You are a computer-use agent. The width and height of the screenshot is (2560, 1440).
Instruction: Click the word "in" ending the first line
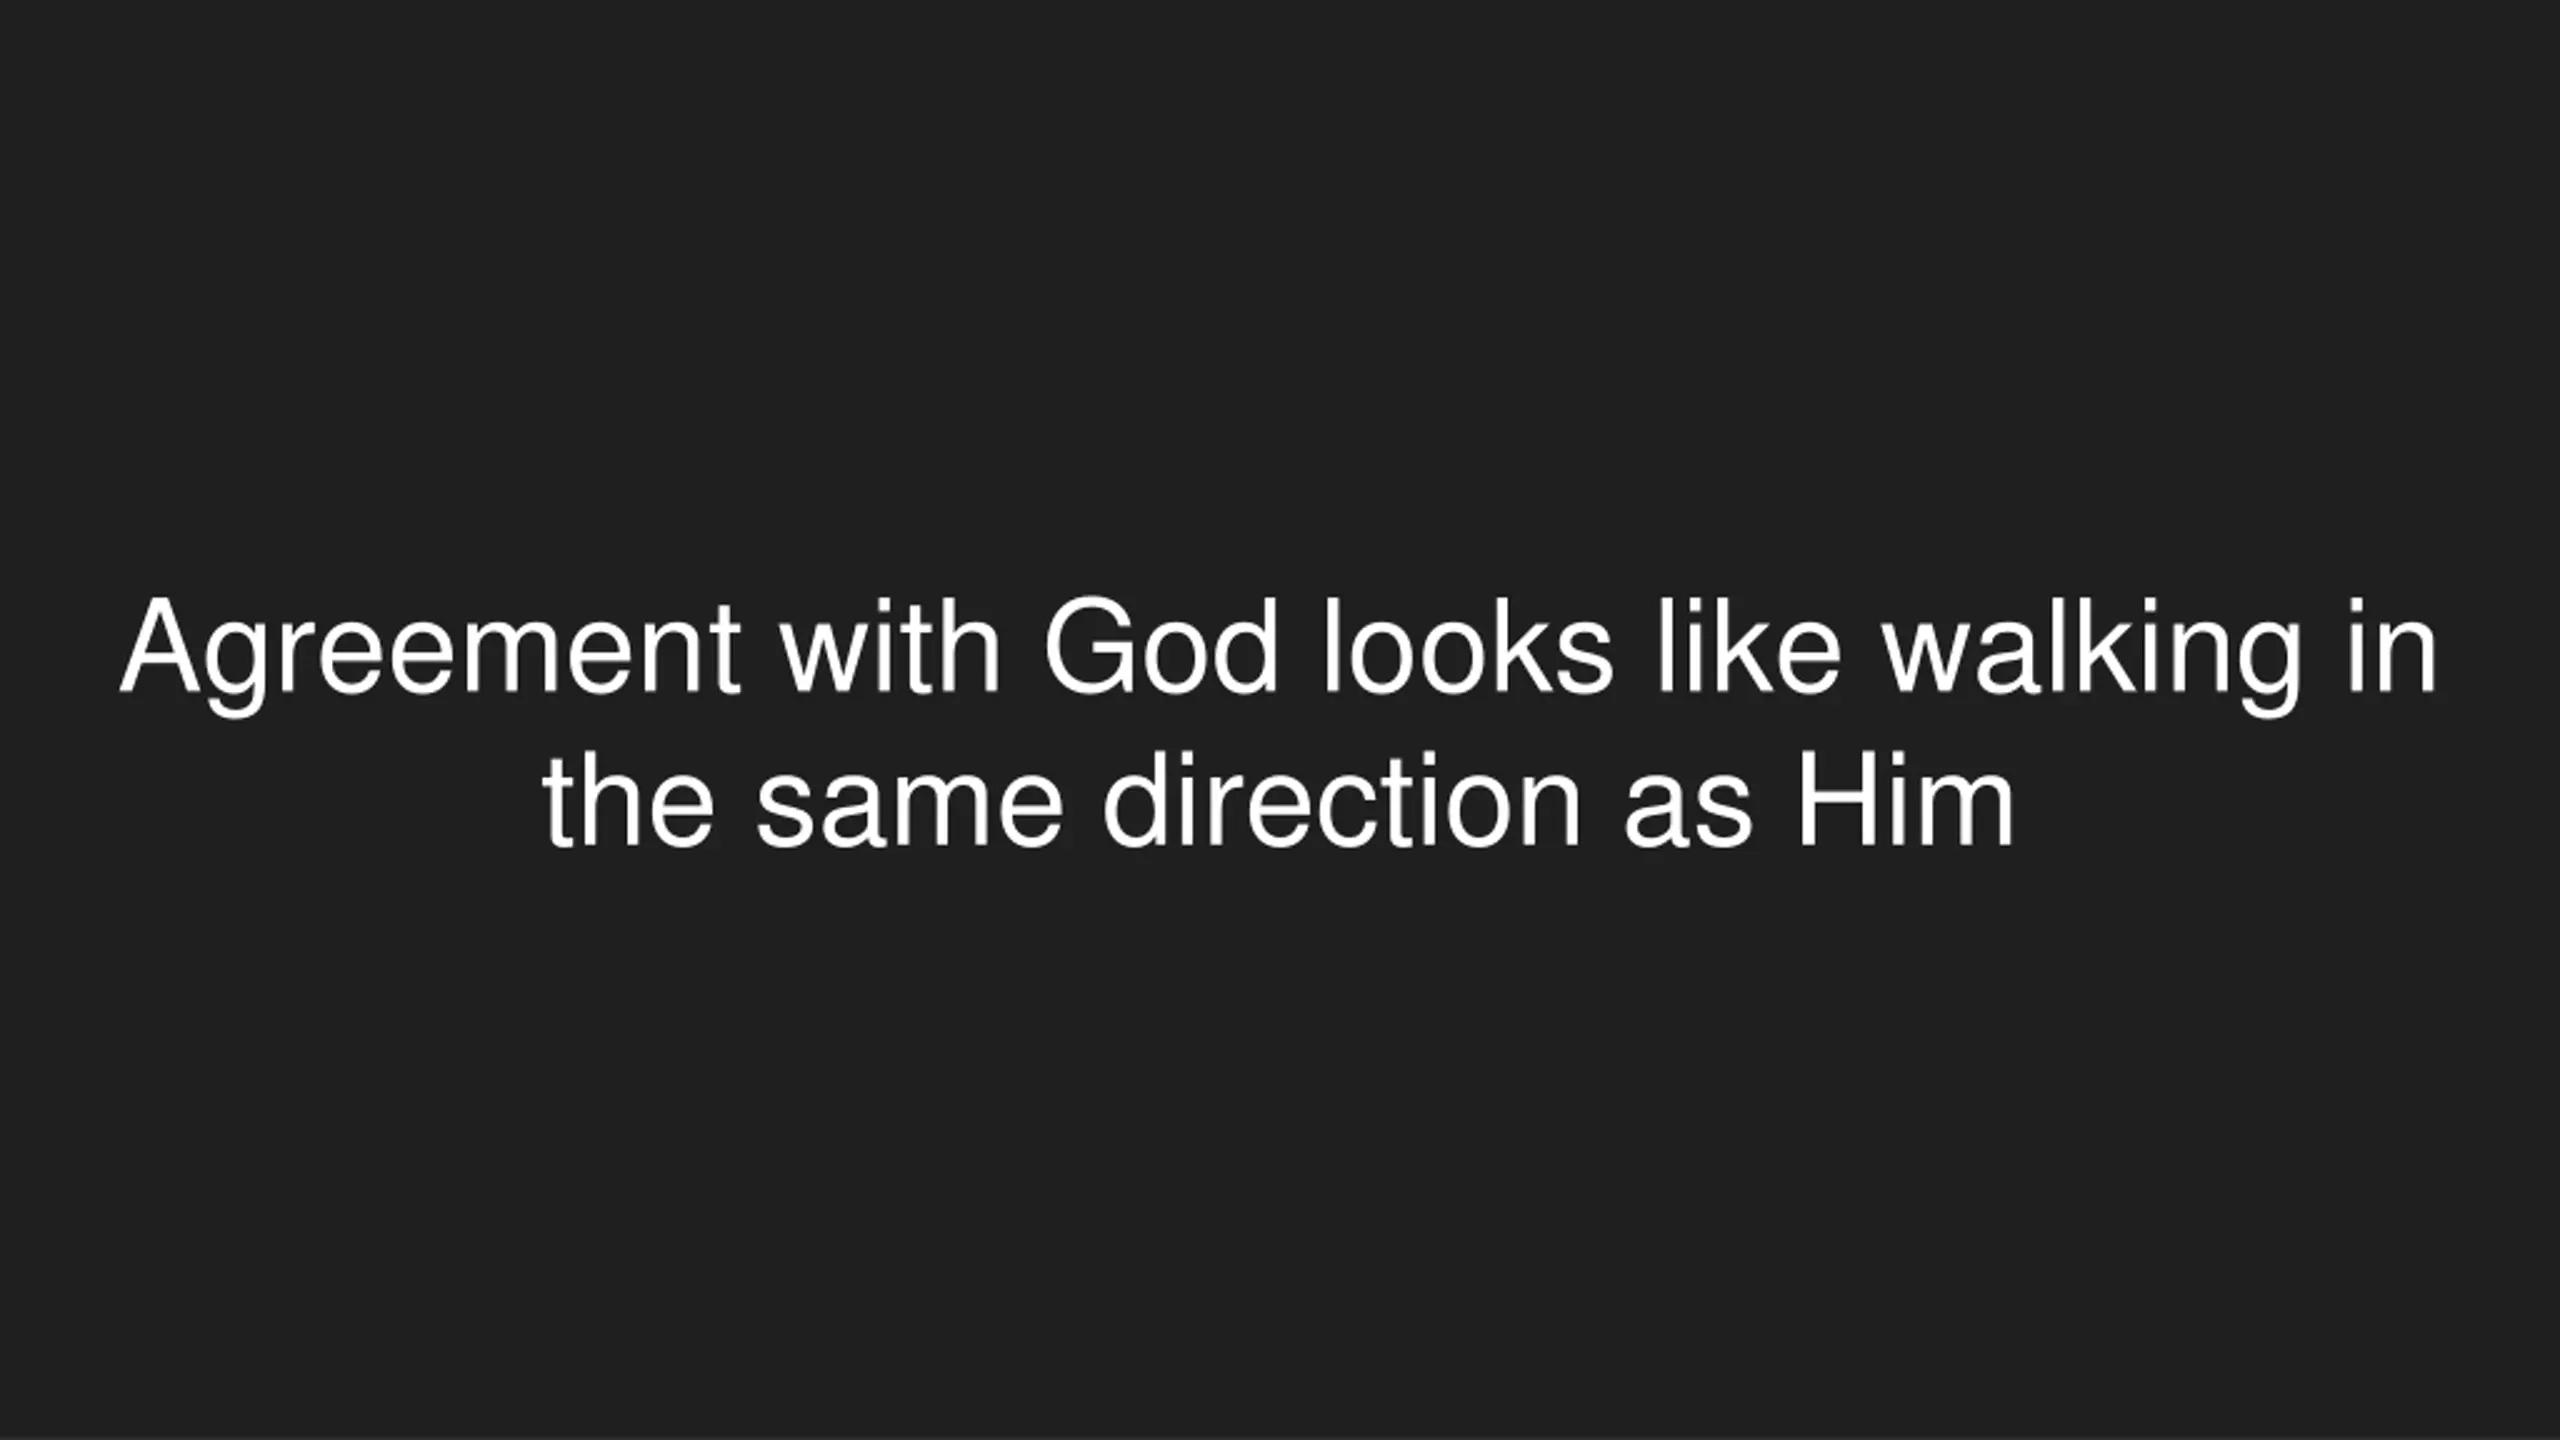[2393, 645]
